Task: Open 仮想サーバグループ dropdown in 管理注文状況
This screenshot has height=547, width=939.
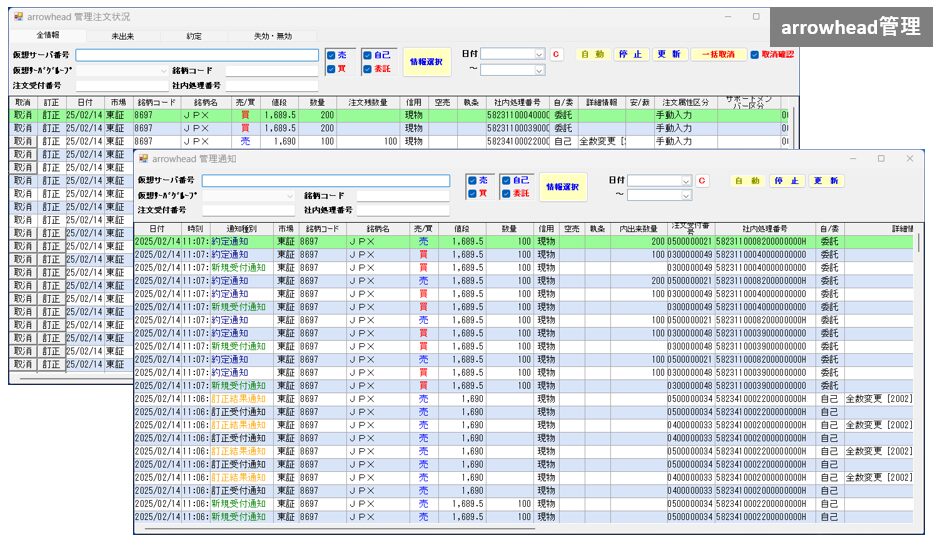Action: [163, 71]
